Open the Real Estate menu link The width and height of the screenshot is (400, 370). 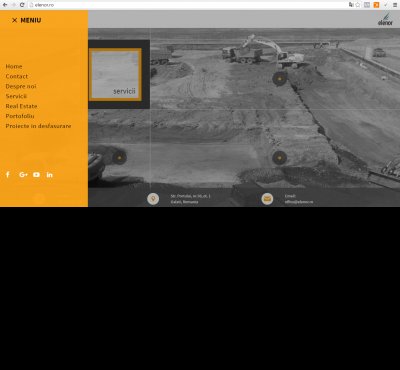click(21, 106)
